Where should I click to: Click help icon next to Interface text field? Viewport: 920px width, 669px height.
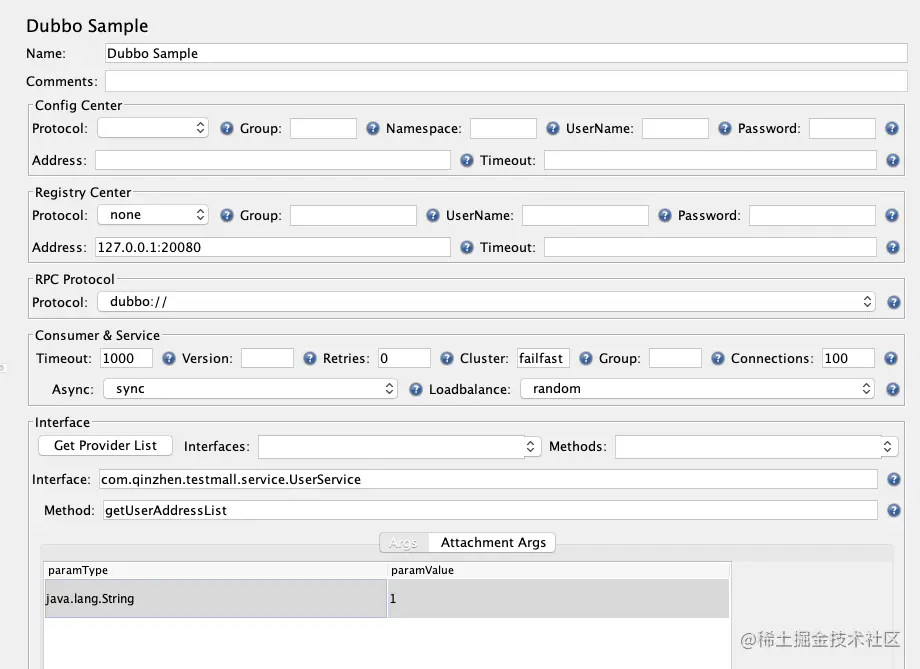click(x=893, y=480)
